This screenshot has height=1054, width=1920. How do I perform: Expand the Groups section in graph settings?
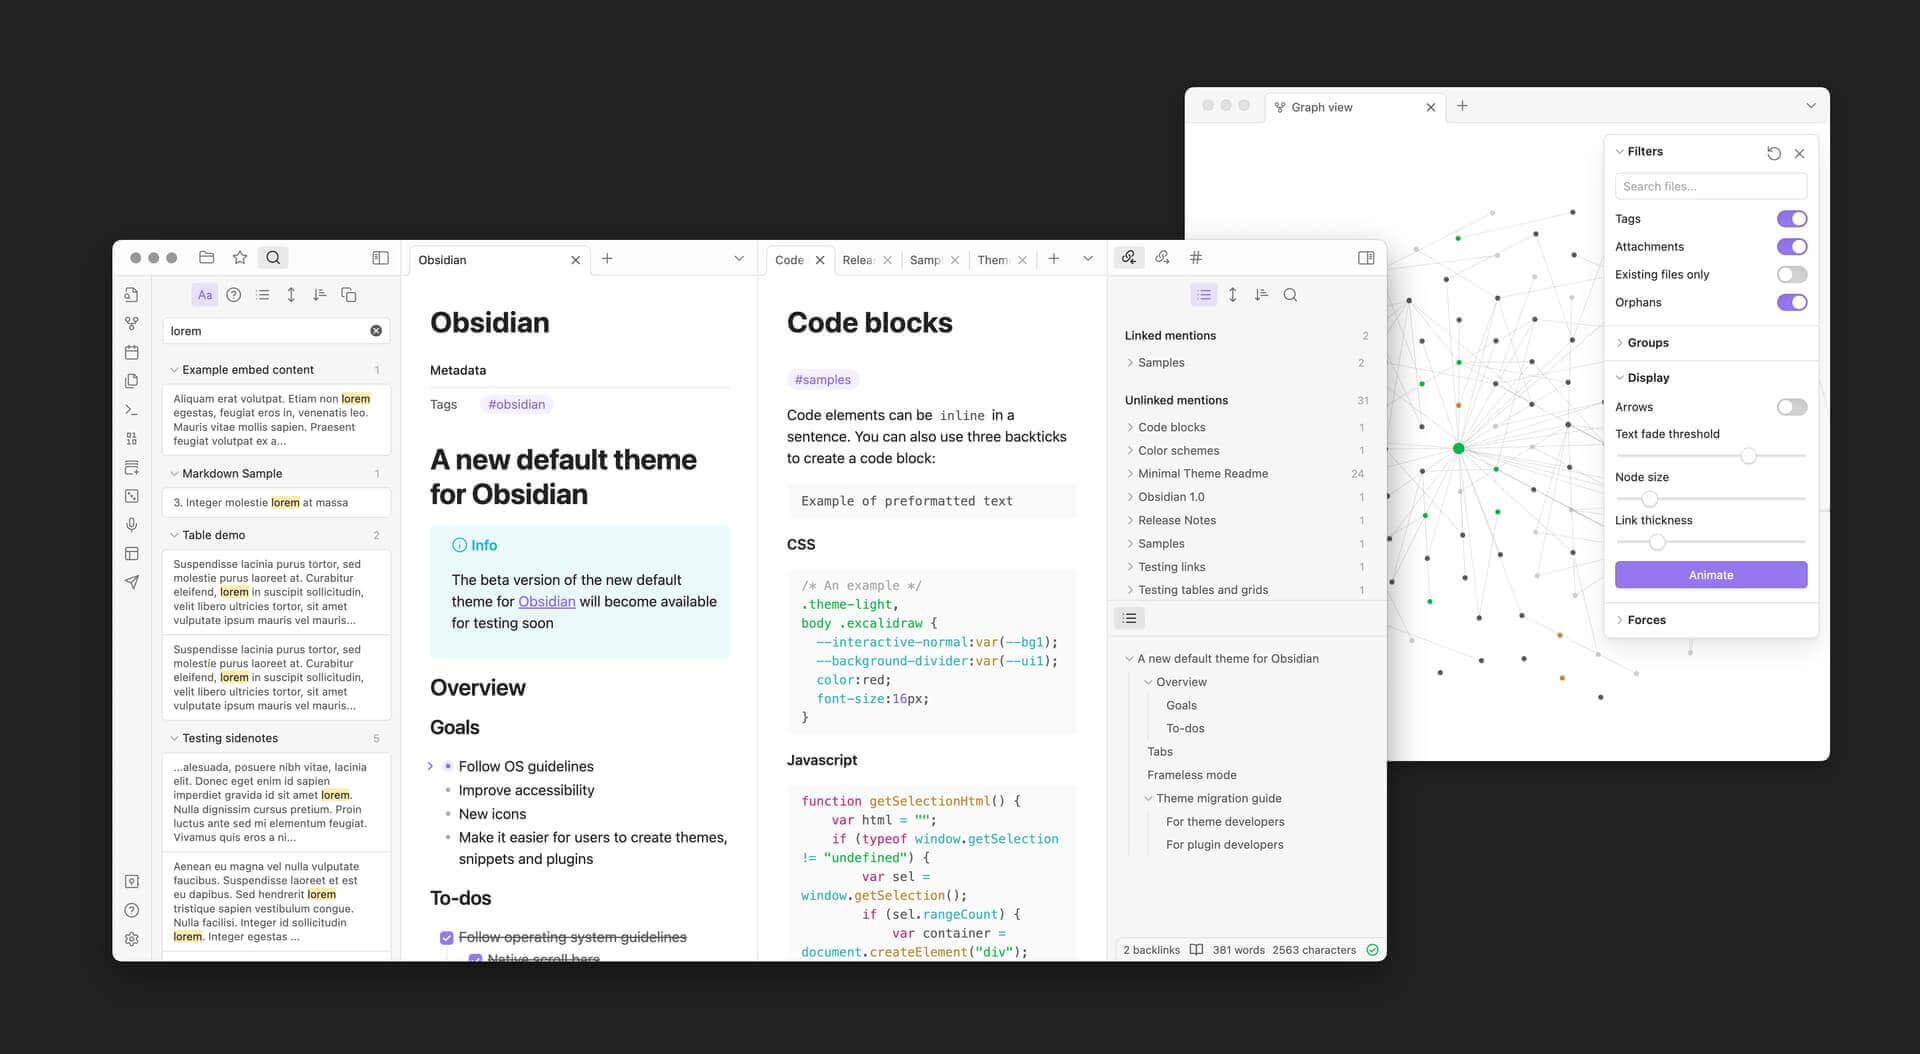(x=1647, y=343)
